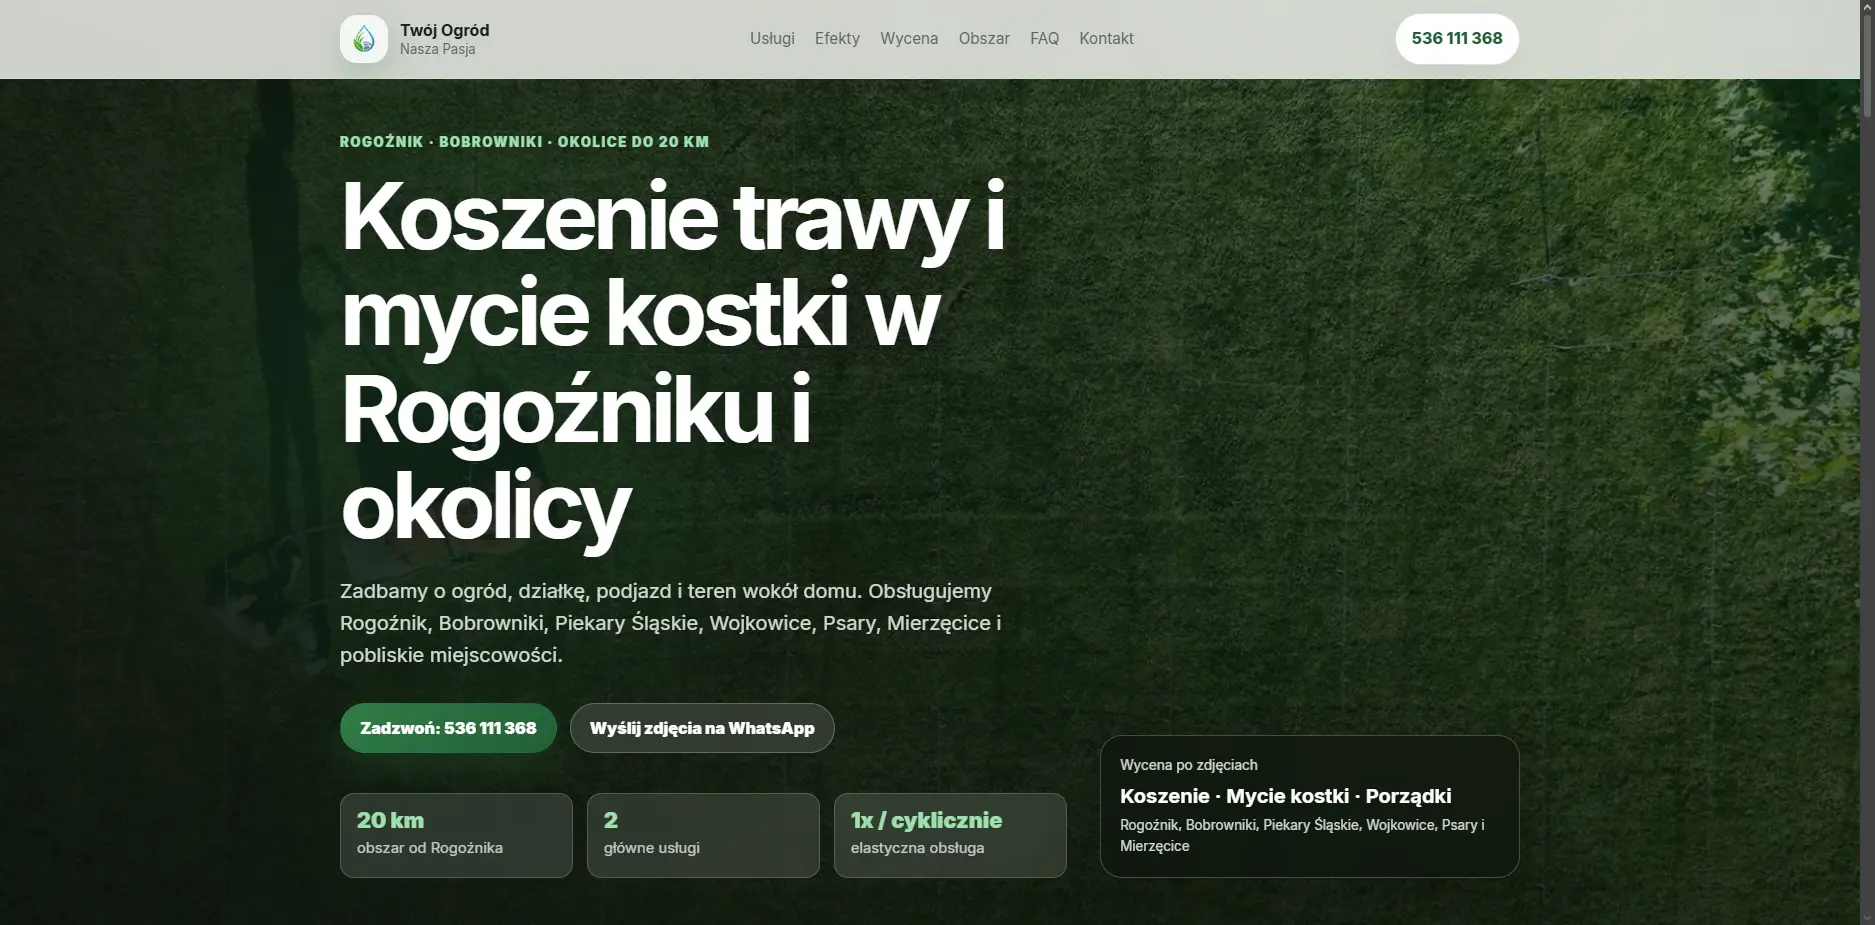Click Wyślij zdjęcia na WhatsApp button
The image size is (1875, 925).
coord(702,728)
